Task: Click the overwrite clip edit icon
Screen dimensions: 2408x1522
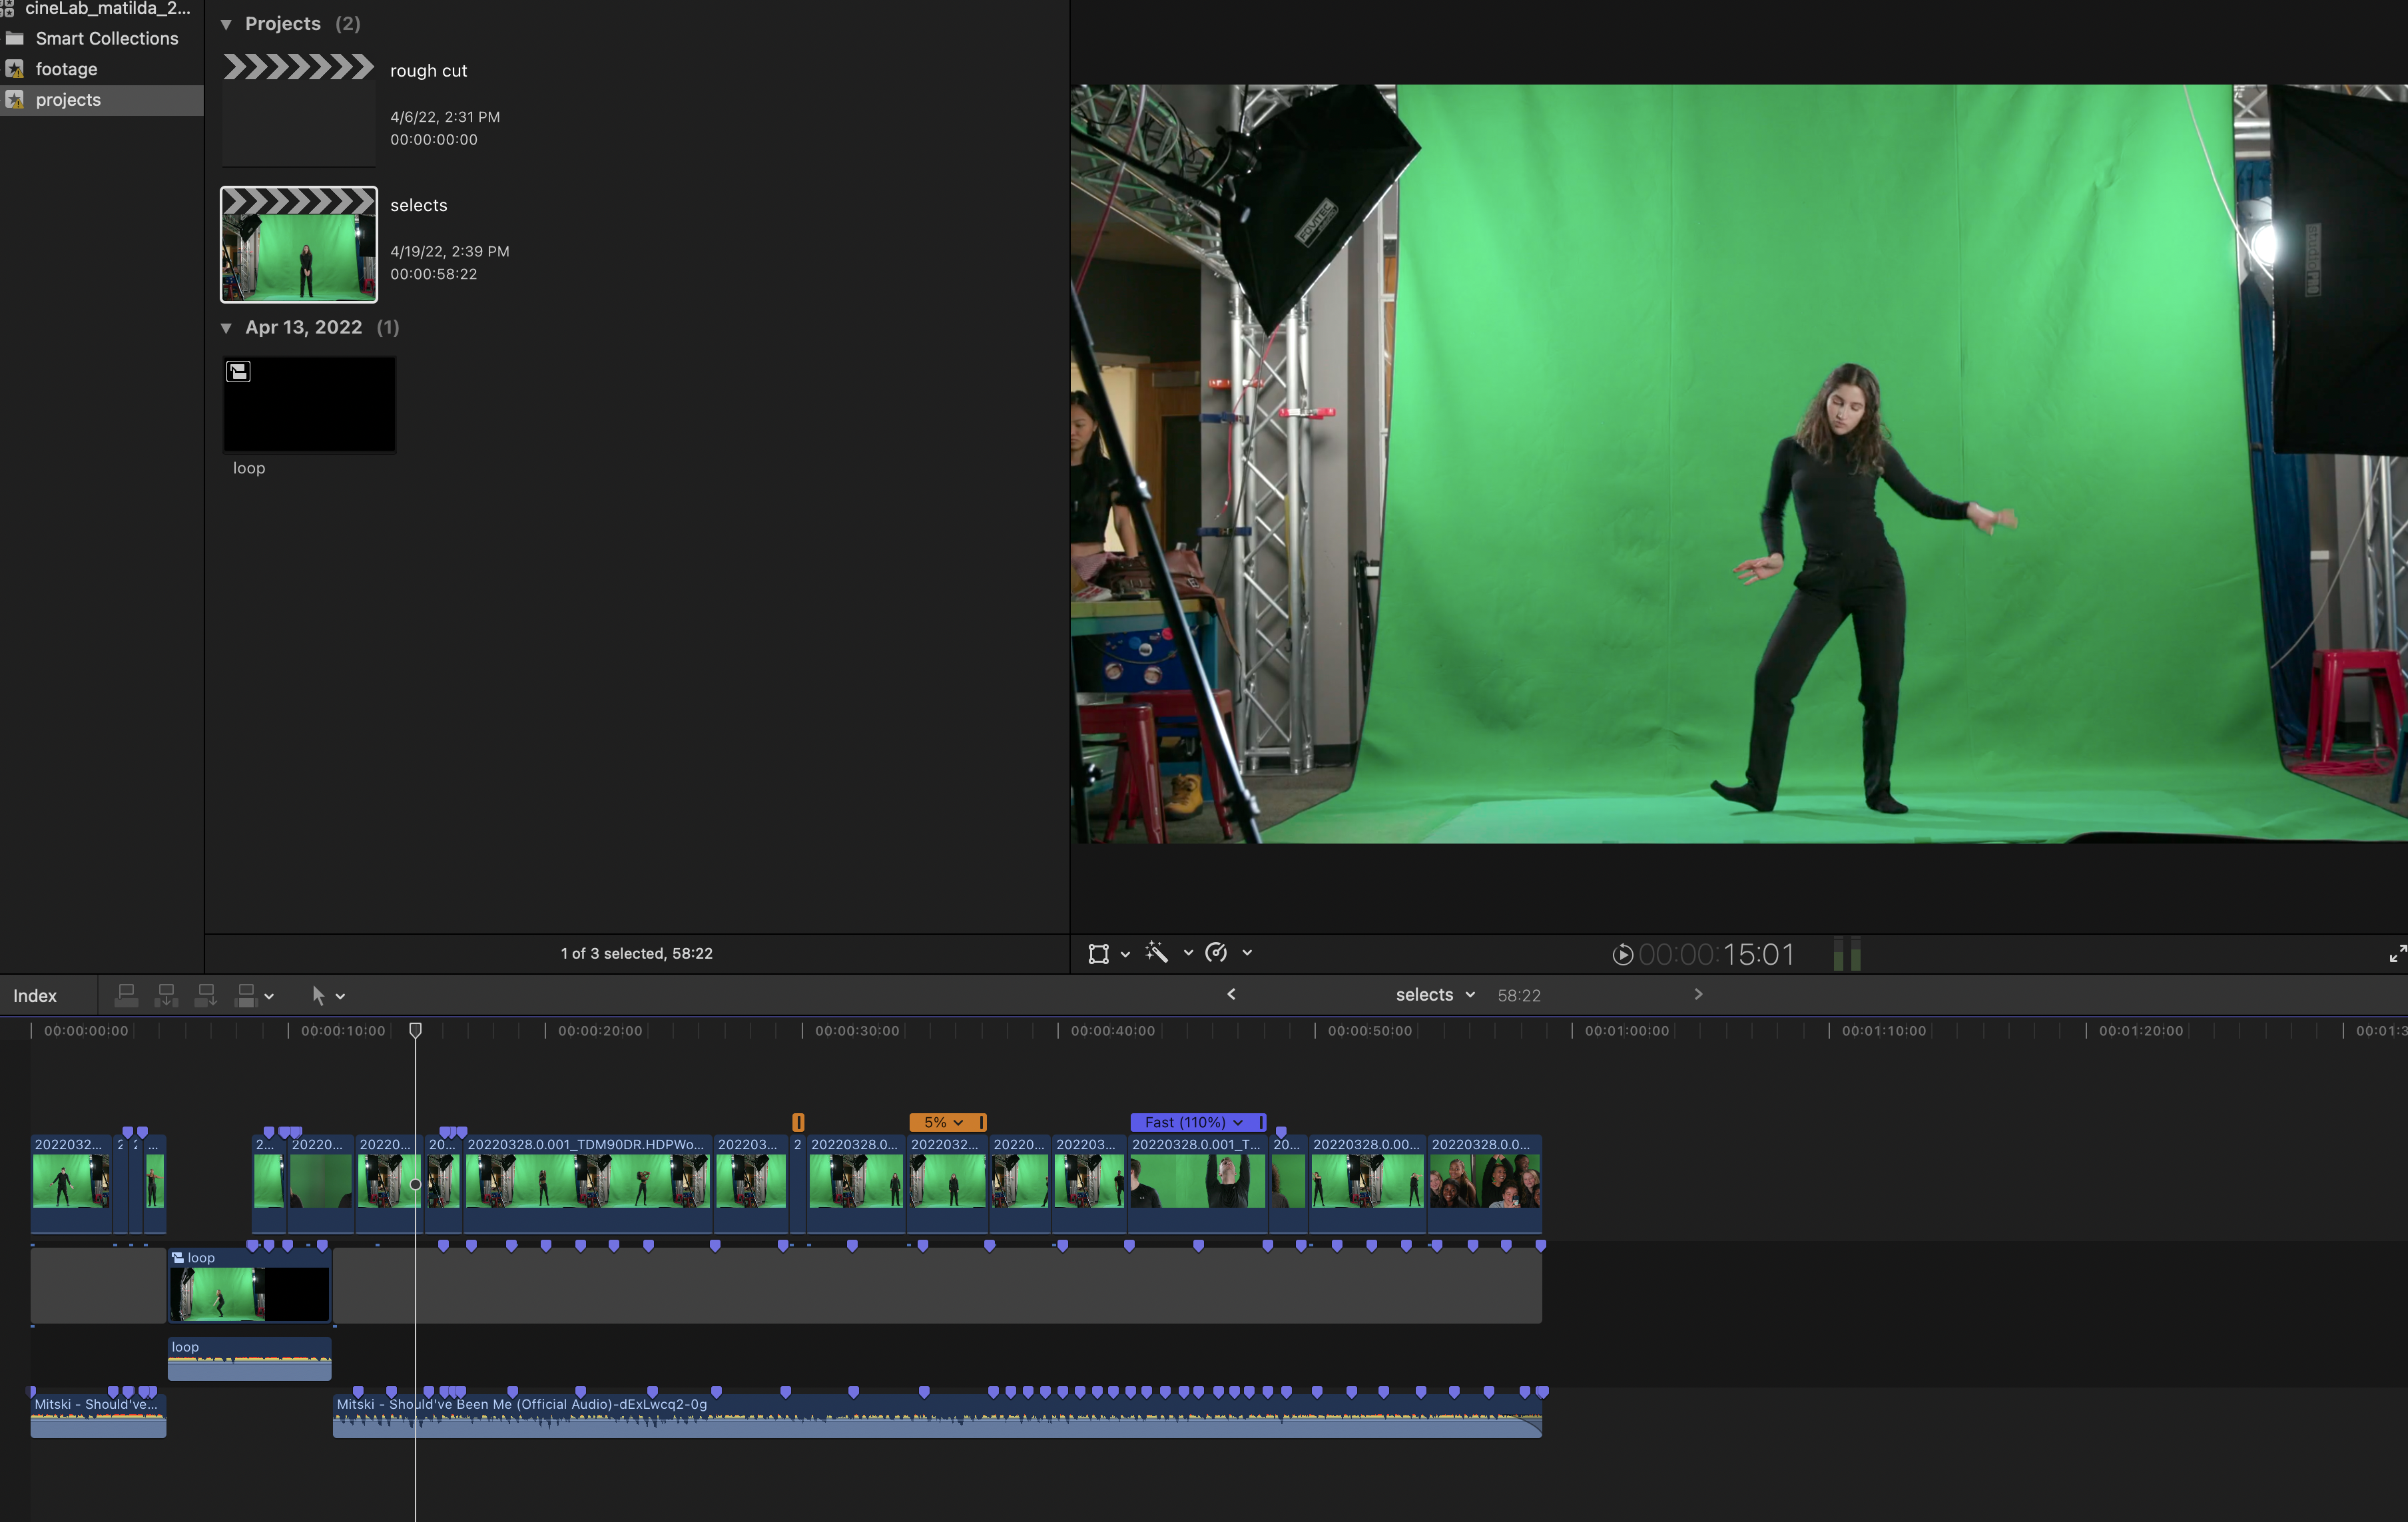Action: click(x=245, y=995)
